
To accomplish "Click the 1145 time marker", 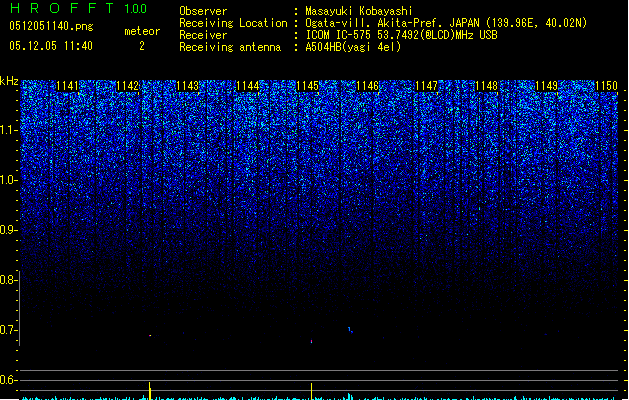I will pos(307,86).
